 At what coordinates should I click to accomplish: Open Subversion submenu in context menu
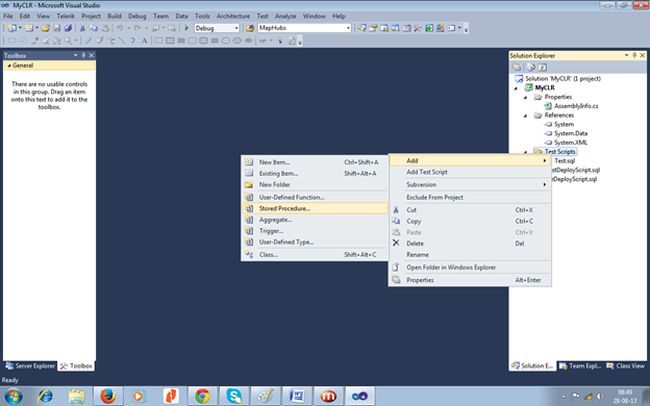click(470, 184)
